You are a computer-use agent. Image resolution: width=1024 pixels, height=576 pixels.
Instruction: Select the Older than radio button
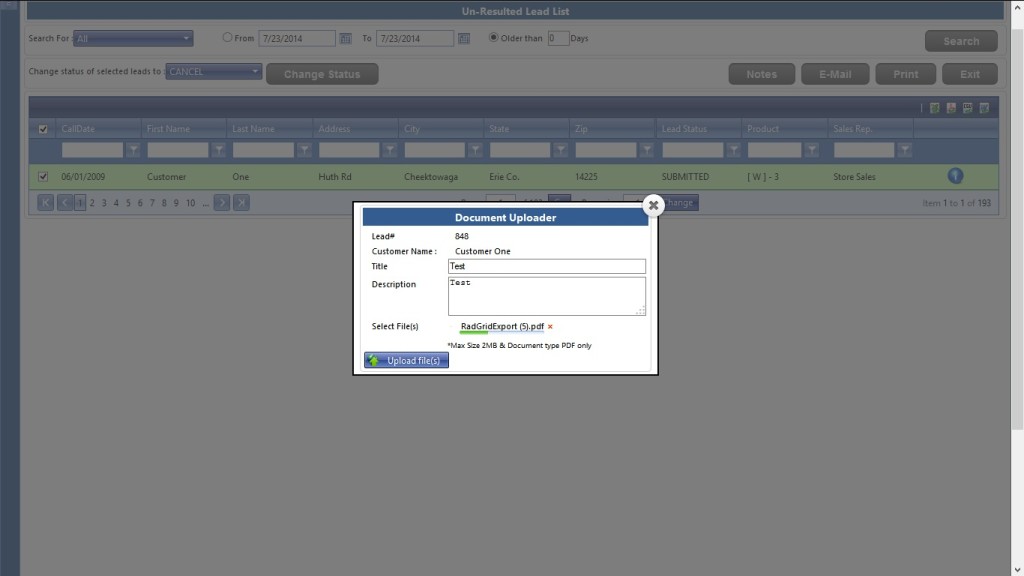coord(494,38)
